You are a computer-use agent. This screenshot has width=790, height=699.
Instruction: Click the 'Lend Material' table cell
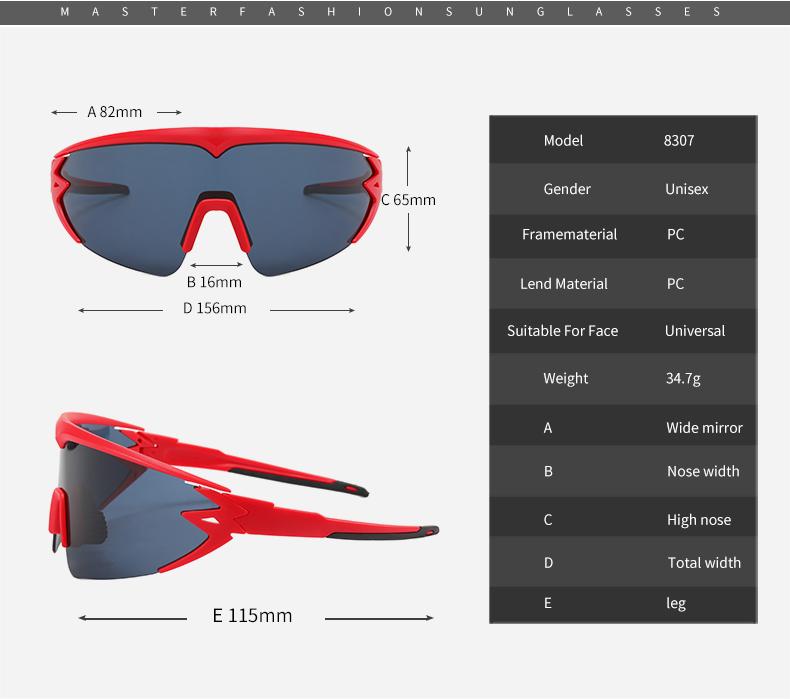click(564, 284)
